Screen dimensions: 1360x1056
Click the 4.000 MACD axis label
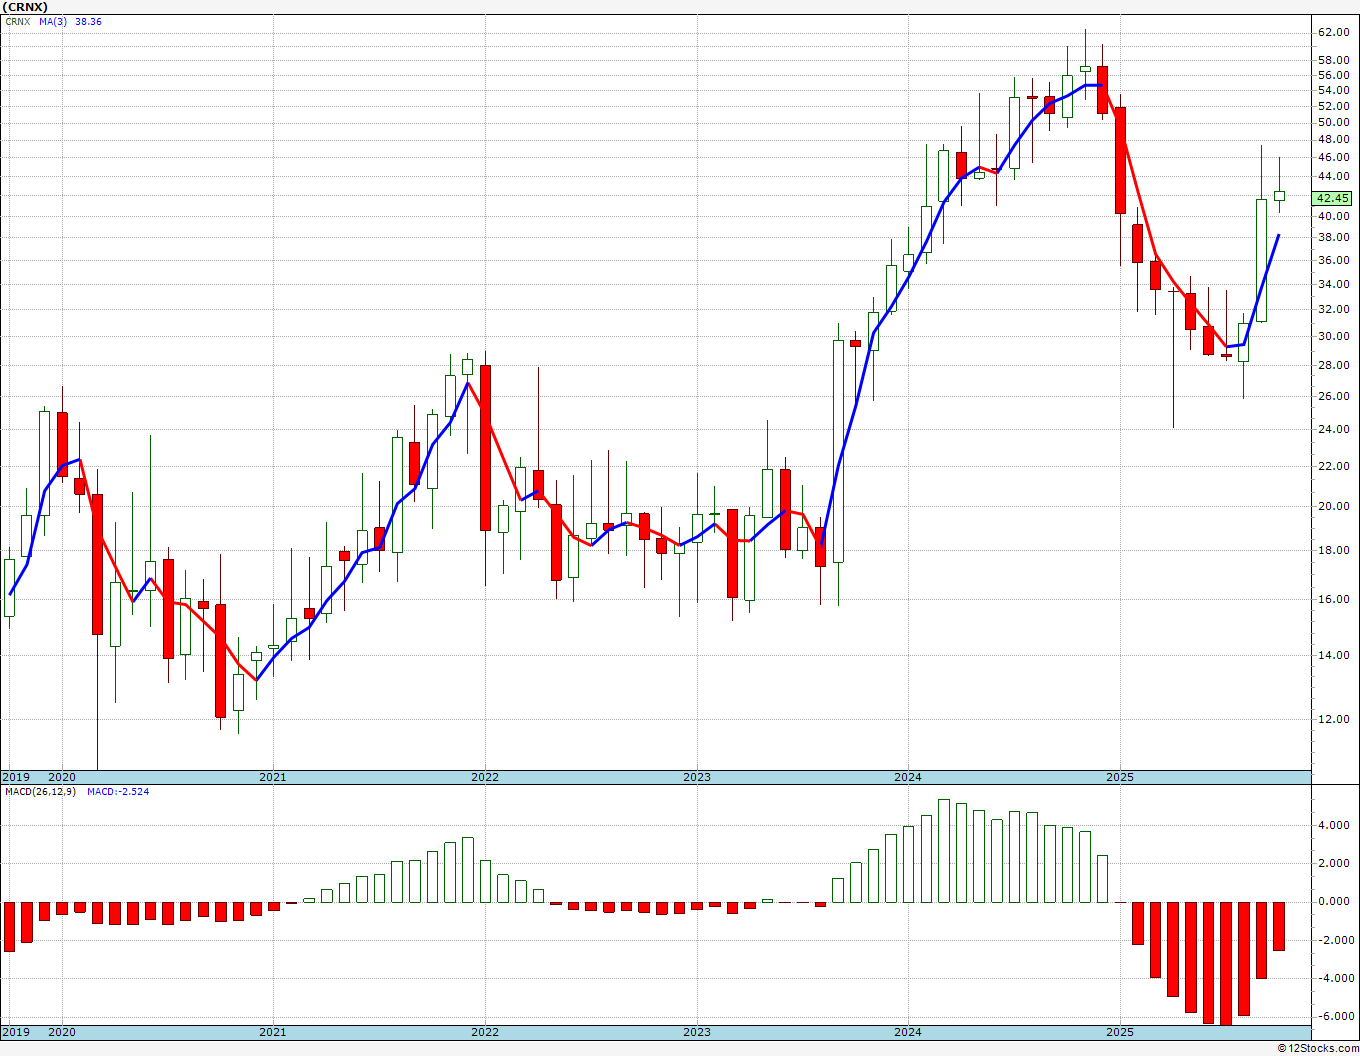1333,826
